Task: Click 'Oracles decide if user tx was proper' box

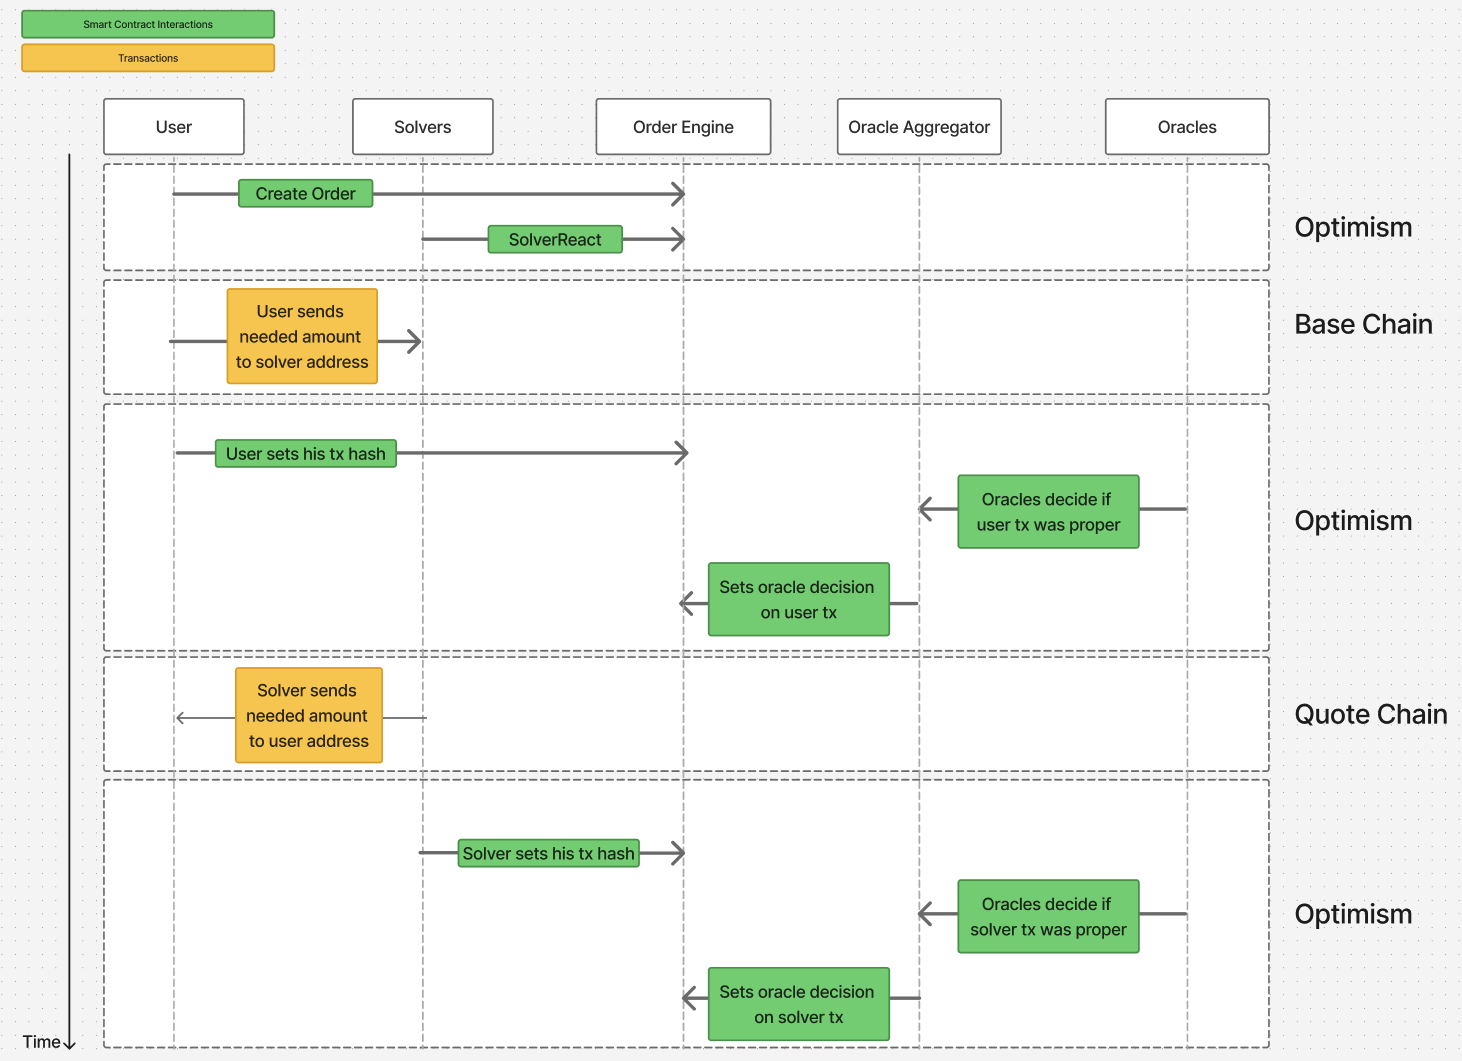Action: pos(1048,512)
